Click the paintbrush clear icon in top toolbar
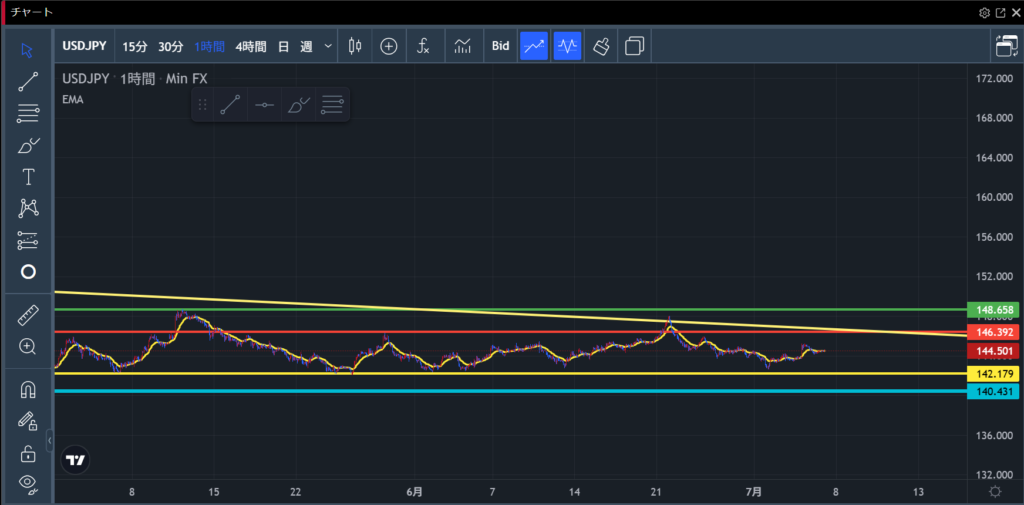The width and height of the screenshot is (1024, 505). (601, 46)
